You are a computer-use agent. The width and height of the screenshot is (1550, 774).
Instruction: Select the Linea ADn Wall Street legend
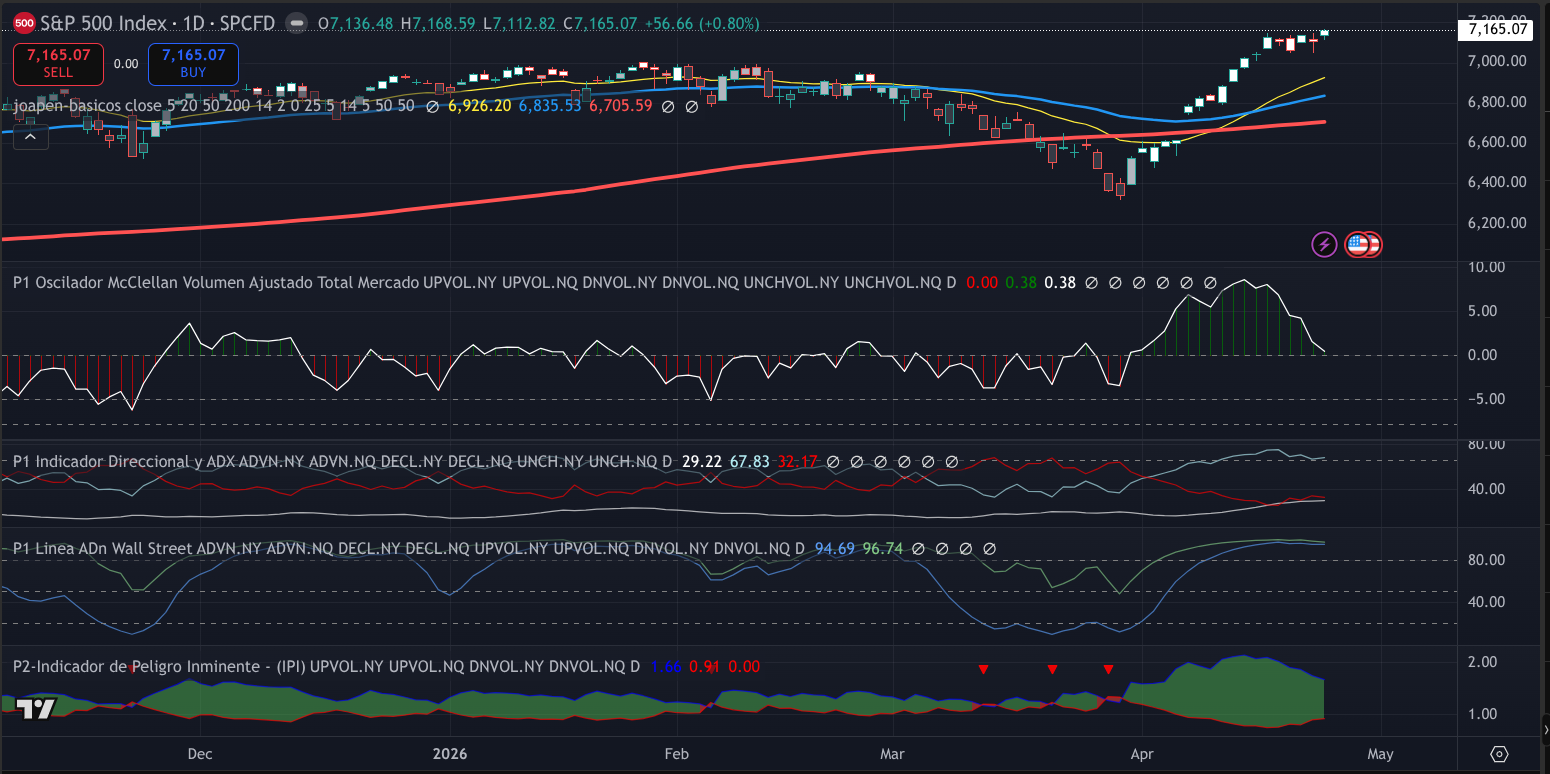click(409, 549)
